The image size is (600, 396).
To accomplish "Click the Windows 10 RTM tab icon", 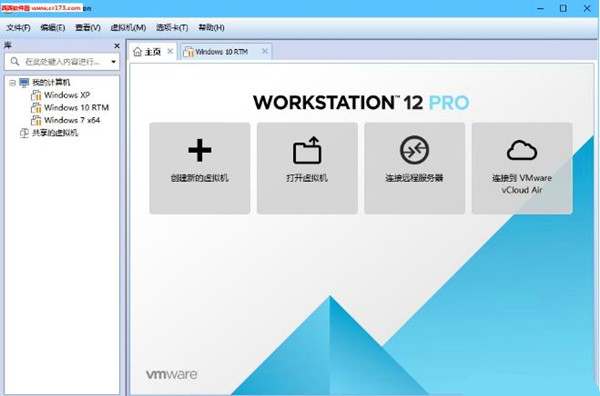I will coord(188,52).
